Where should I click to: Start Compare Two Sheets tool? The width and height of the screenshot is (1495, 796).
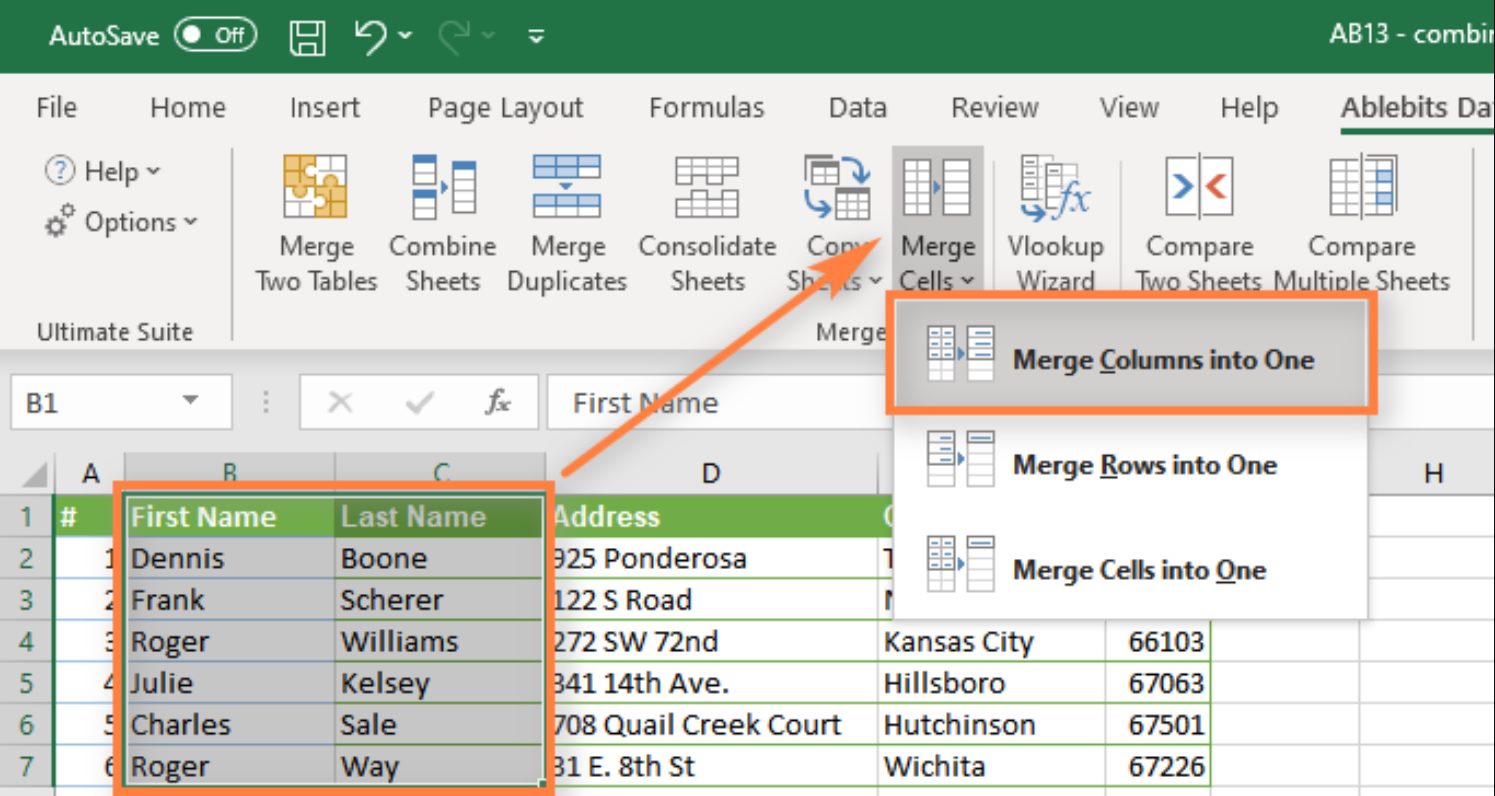1198,187
